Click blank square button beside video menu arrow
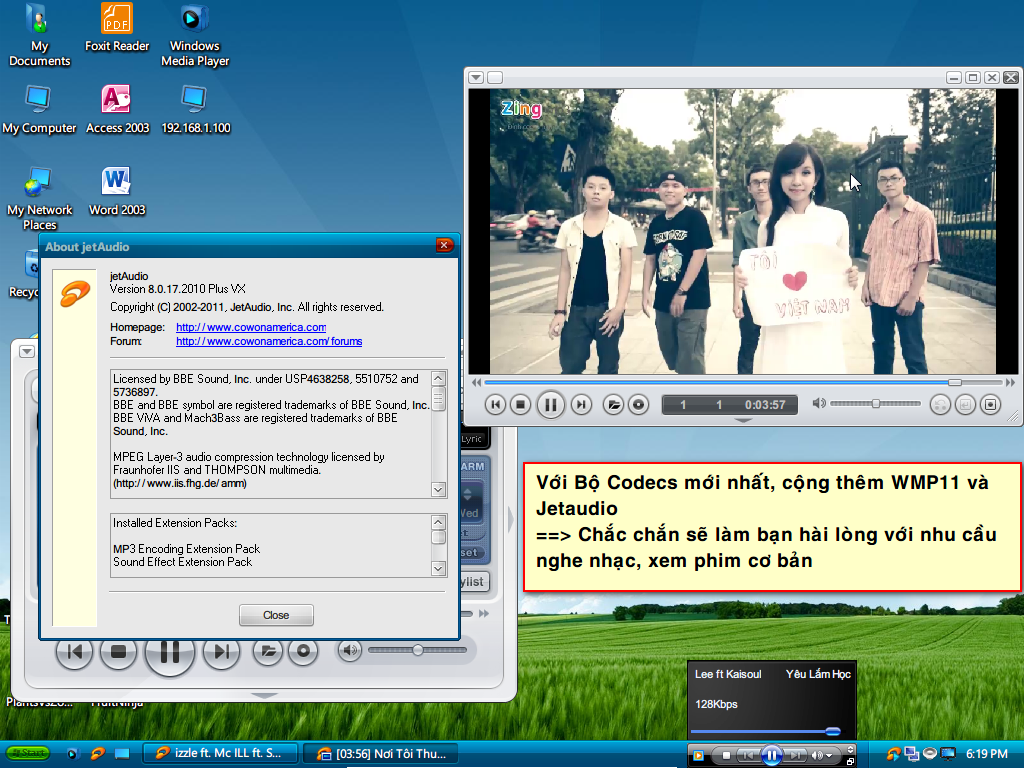 tap(495, 78)
